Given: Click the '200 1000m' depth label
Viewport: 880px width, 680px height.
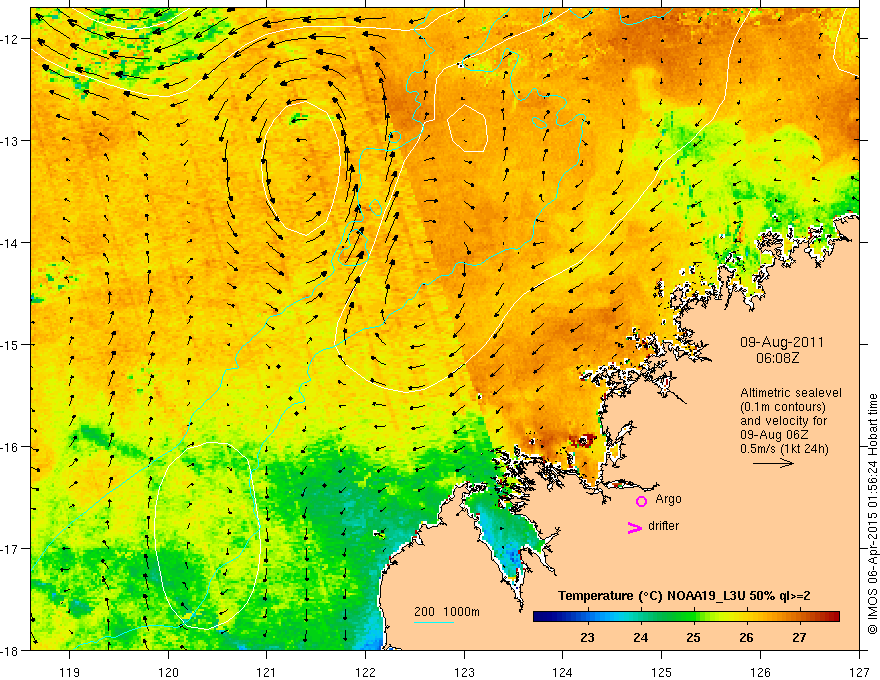Looking at the screenshot, I should click(x=447, y=612).
